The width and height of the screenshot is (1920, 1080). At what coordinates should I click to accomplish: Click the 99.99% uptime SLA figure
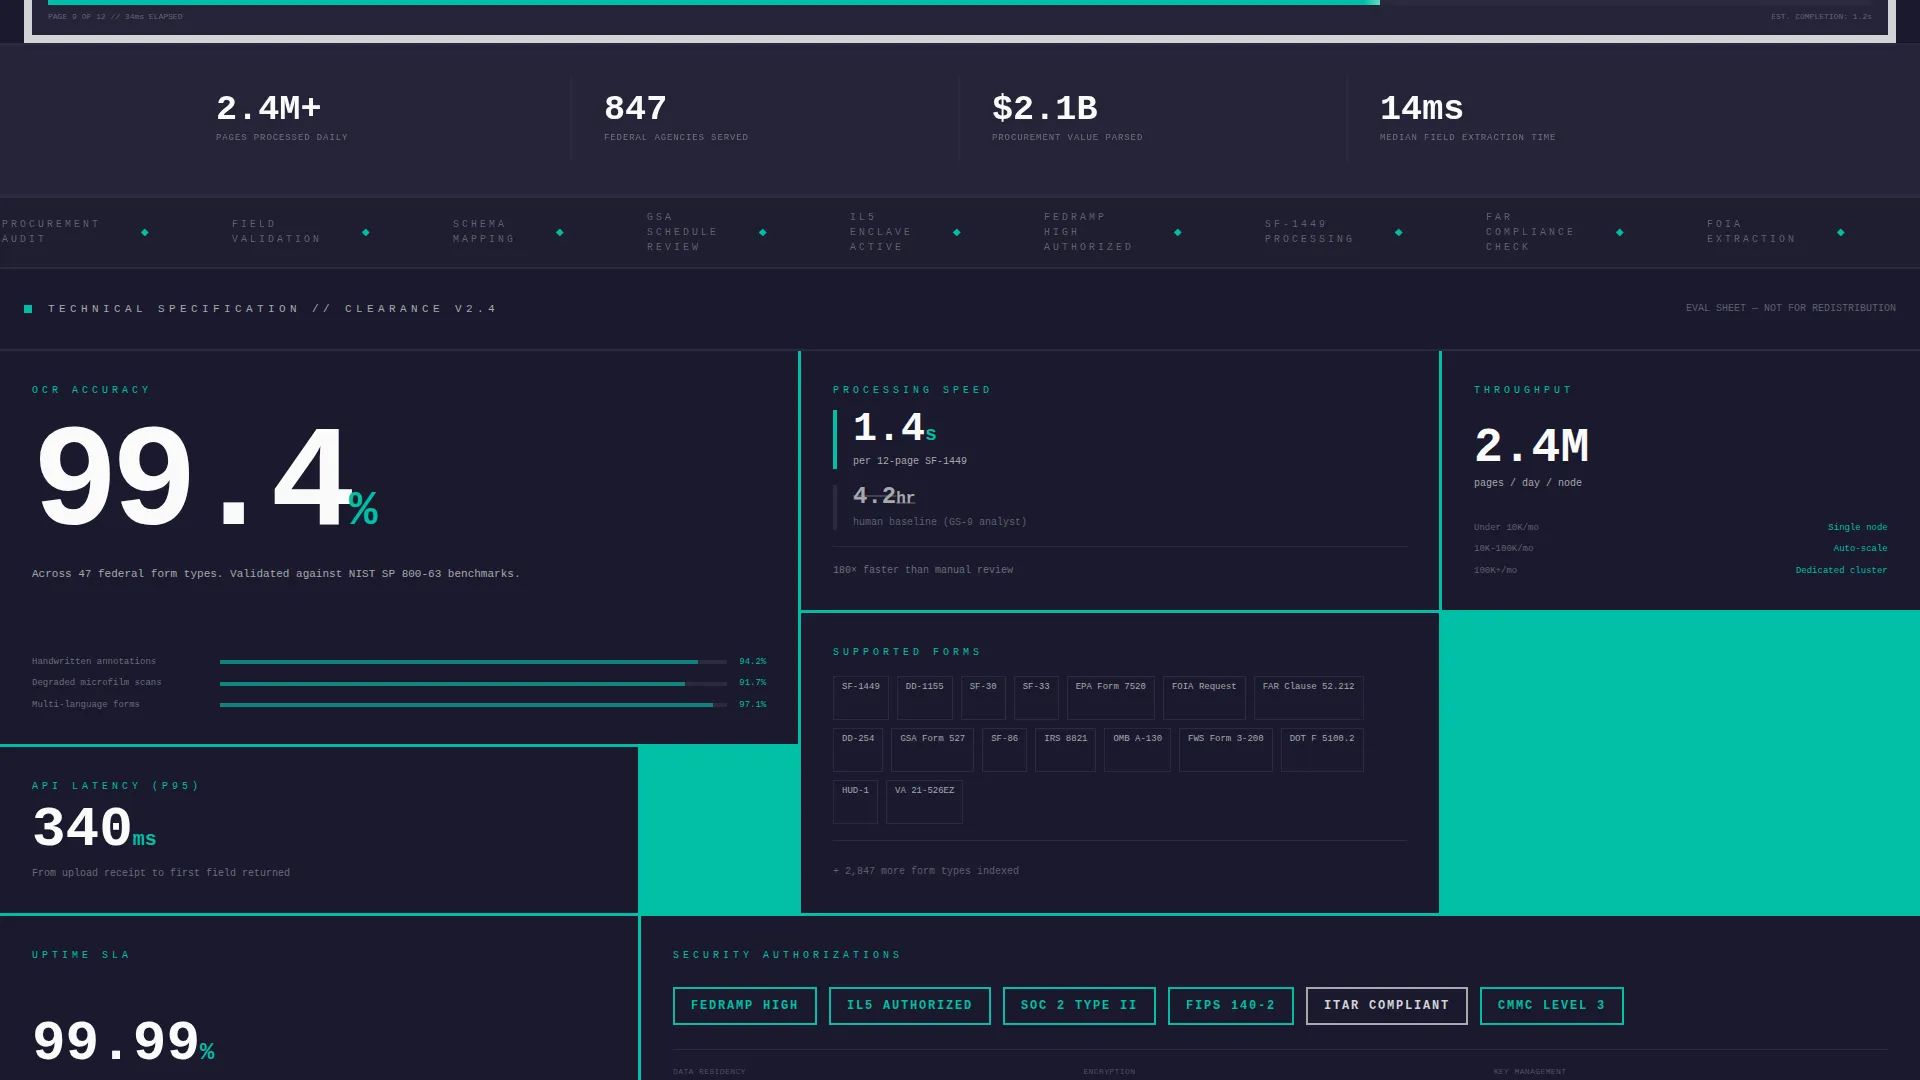[124, 1042]
